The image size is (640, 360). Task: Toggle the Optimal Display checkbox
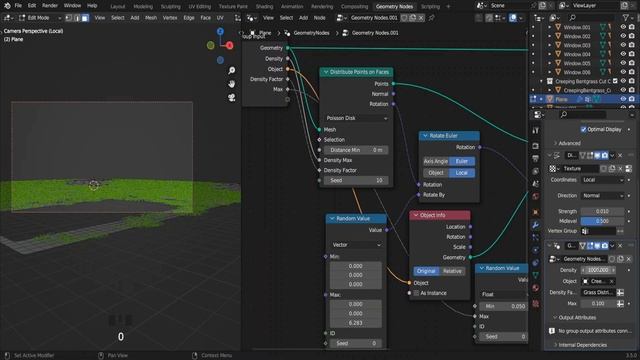click(x=583, y=129)
